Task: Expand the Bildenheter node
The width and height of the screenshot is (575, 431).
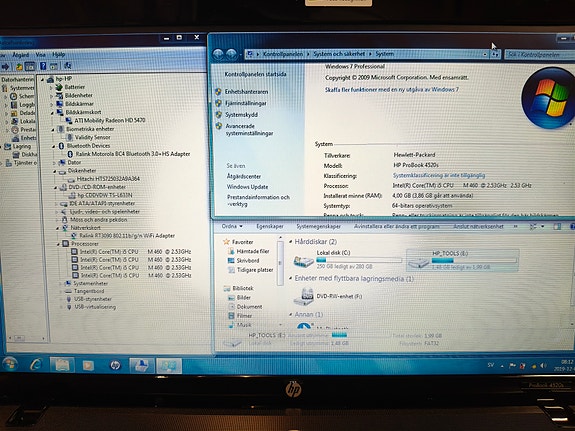Action: click(51, 96)
